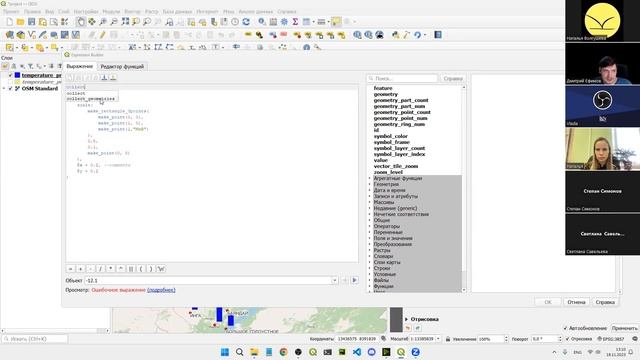Toggle OSM Standard layer visibility

(11, 88)
